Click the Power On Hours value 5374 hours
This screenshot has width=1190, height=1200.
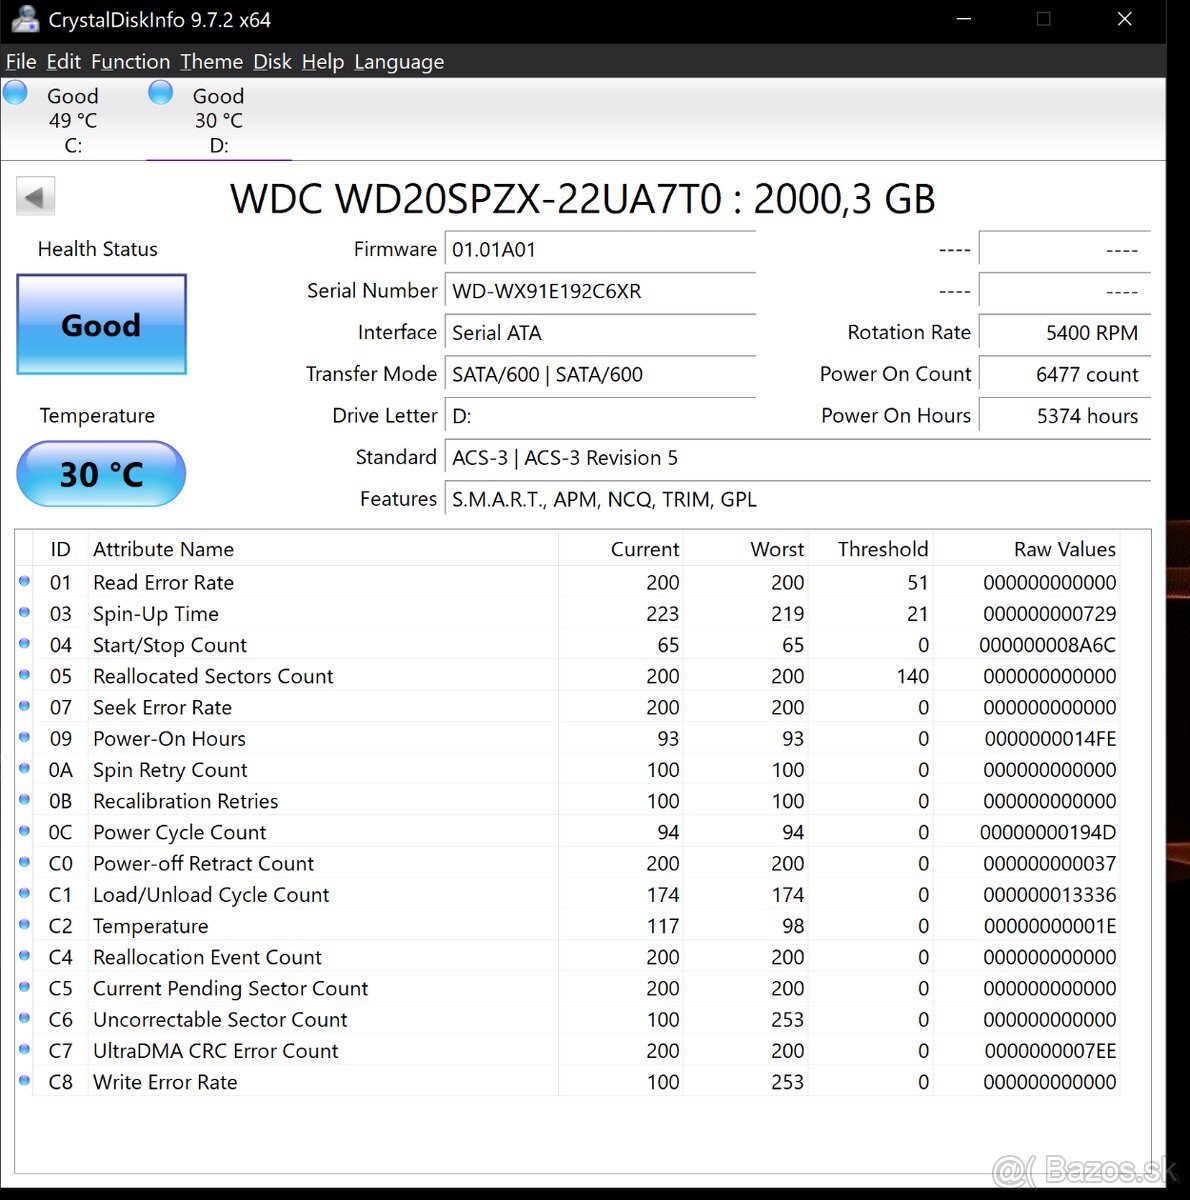point(1065,416)
